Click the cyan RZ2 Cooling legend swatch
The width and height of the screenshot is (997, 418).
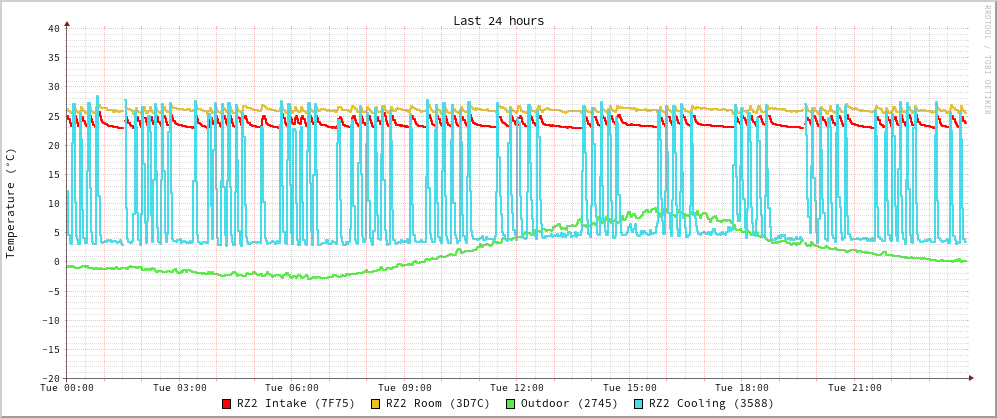pos(639,404)
